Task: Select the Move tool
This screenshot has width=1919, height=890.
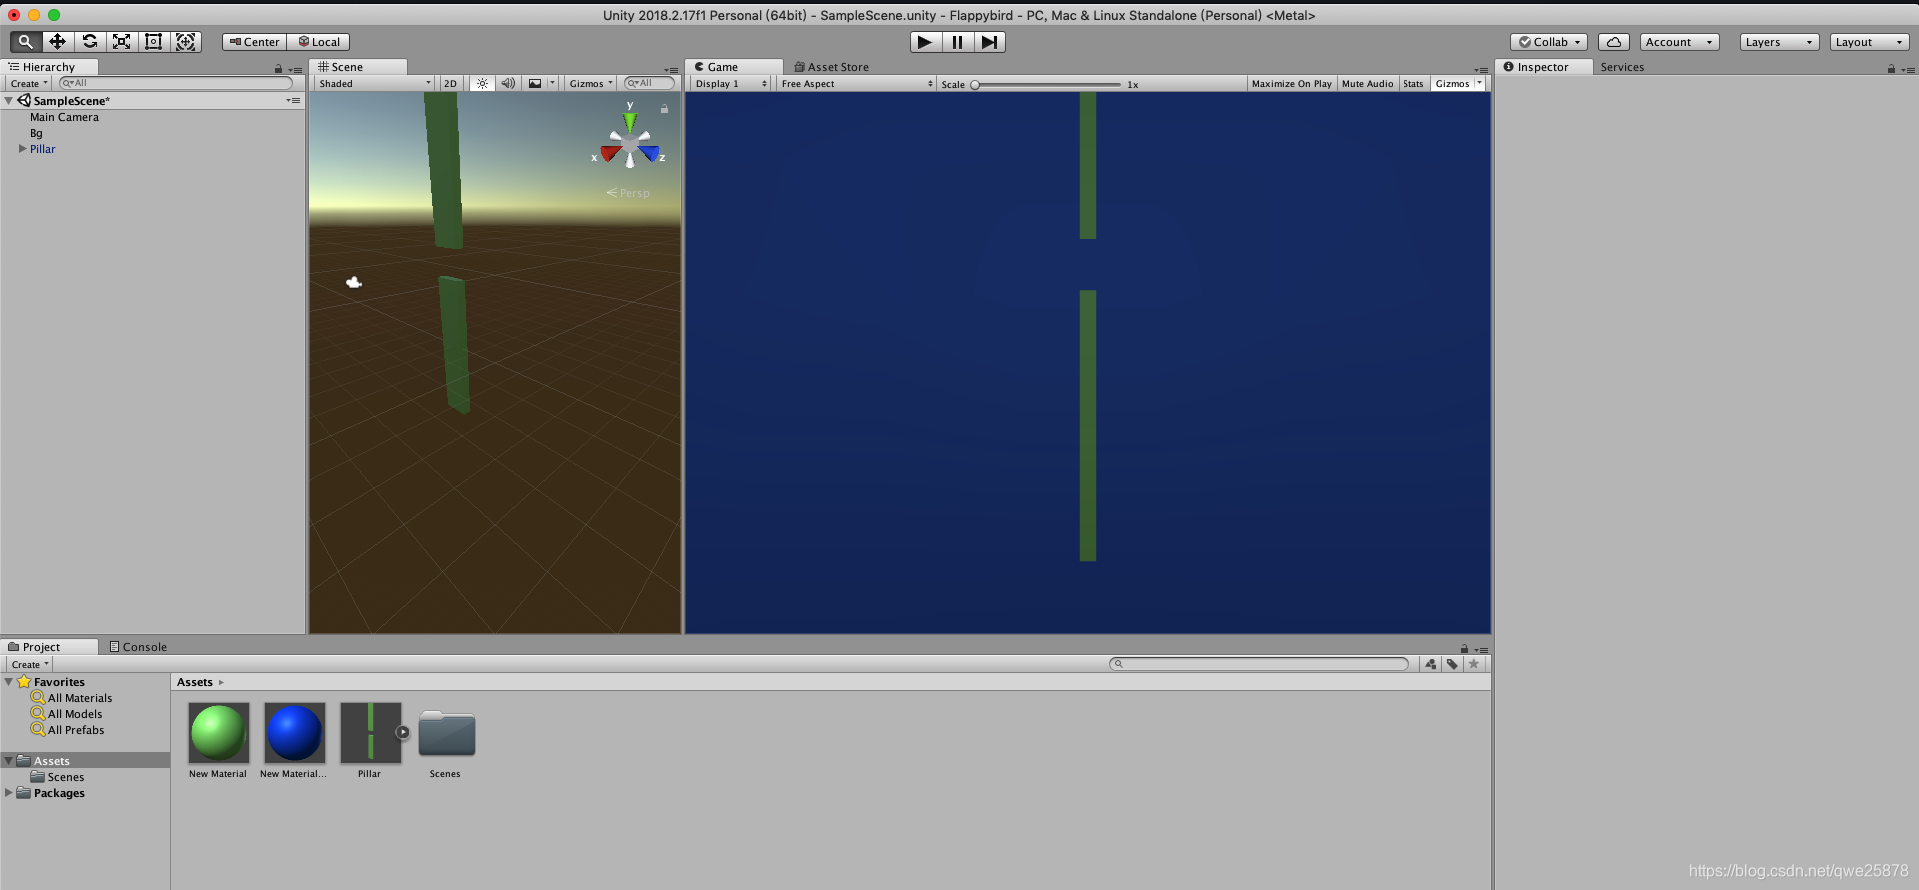Action: (57, 41)
